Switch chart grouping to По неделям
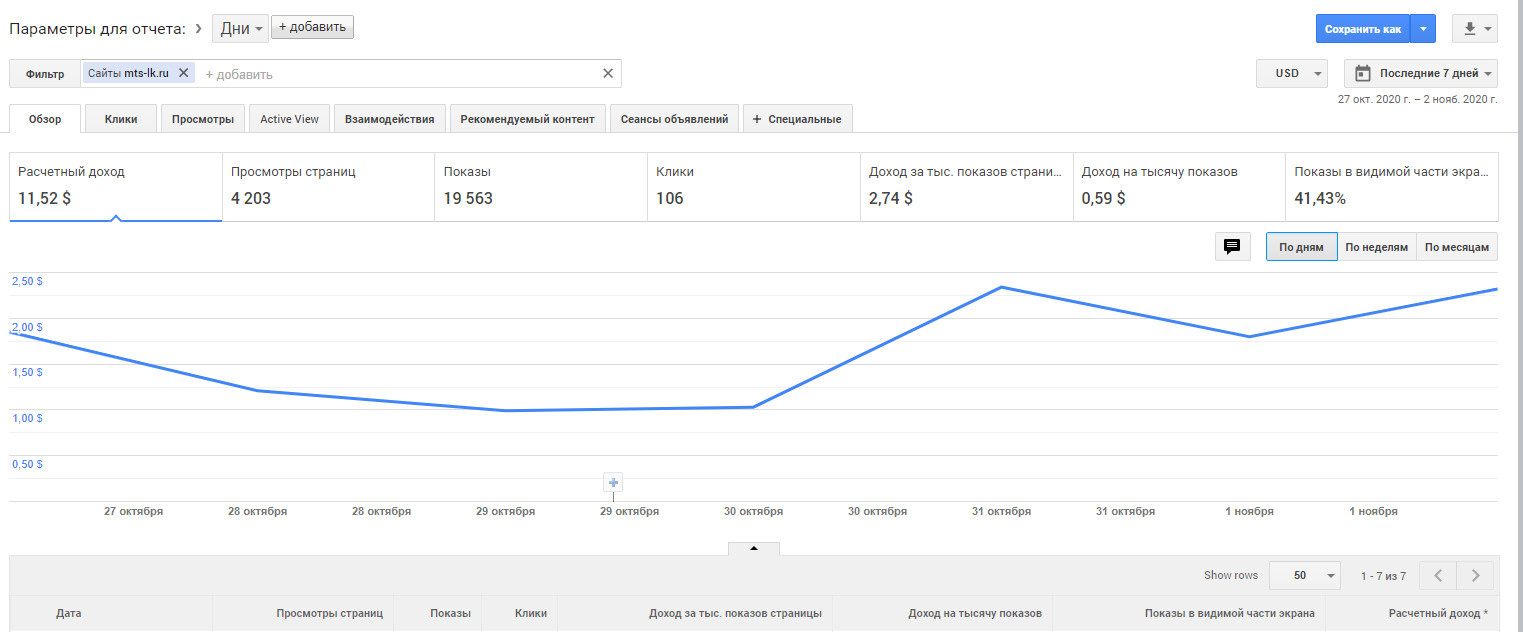This screenshot has height=632, width=1523. click(x=1376, y=247)
